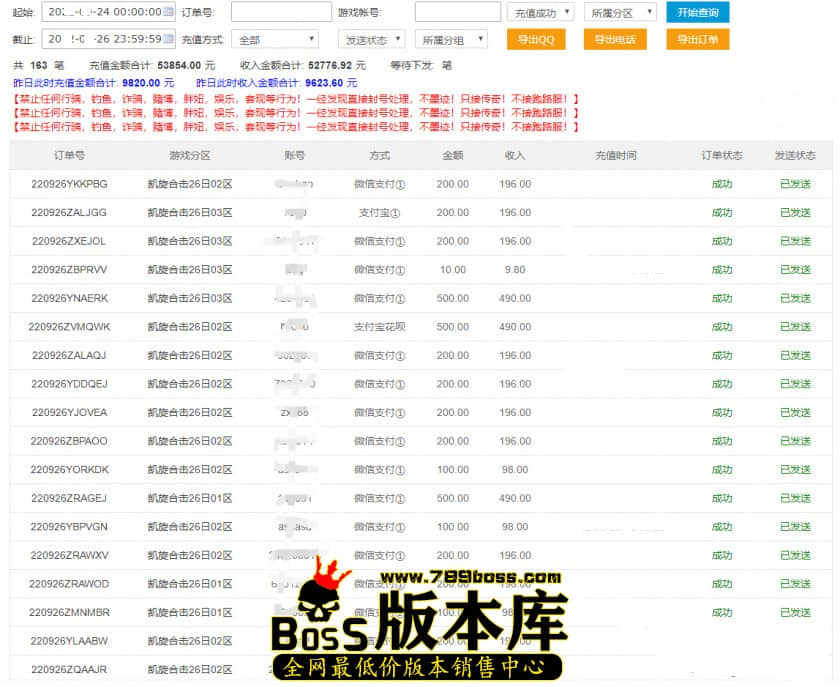Screen dimensions: 840x687
Task: Open the end date calendar picker icon
Action: coord(167,39)
